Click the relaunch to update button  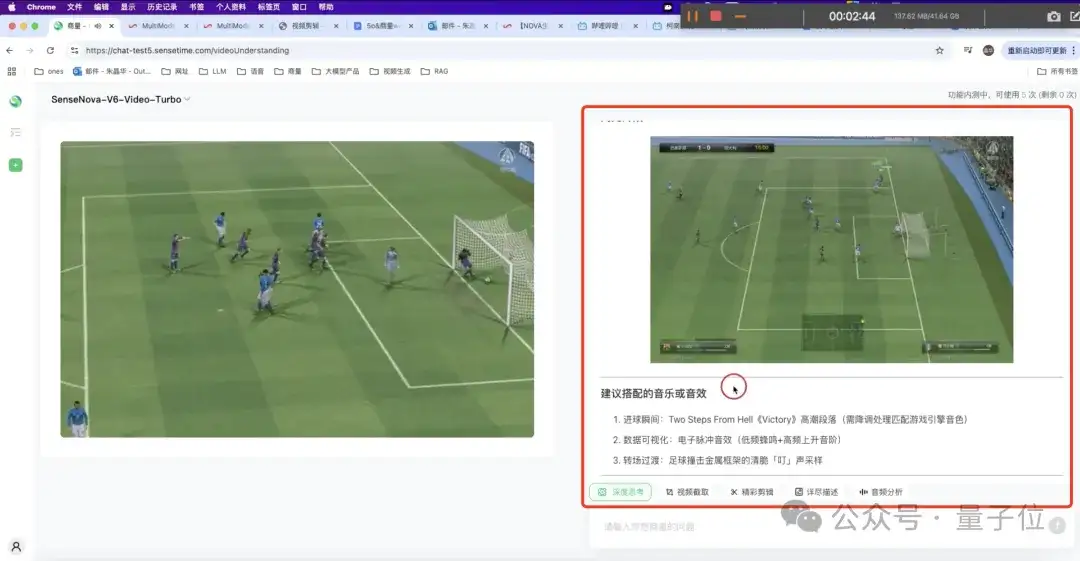[1037, 50]
